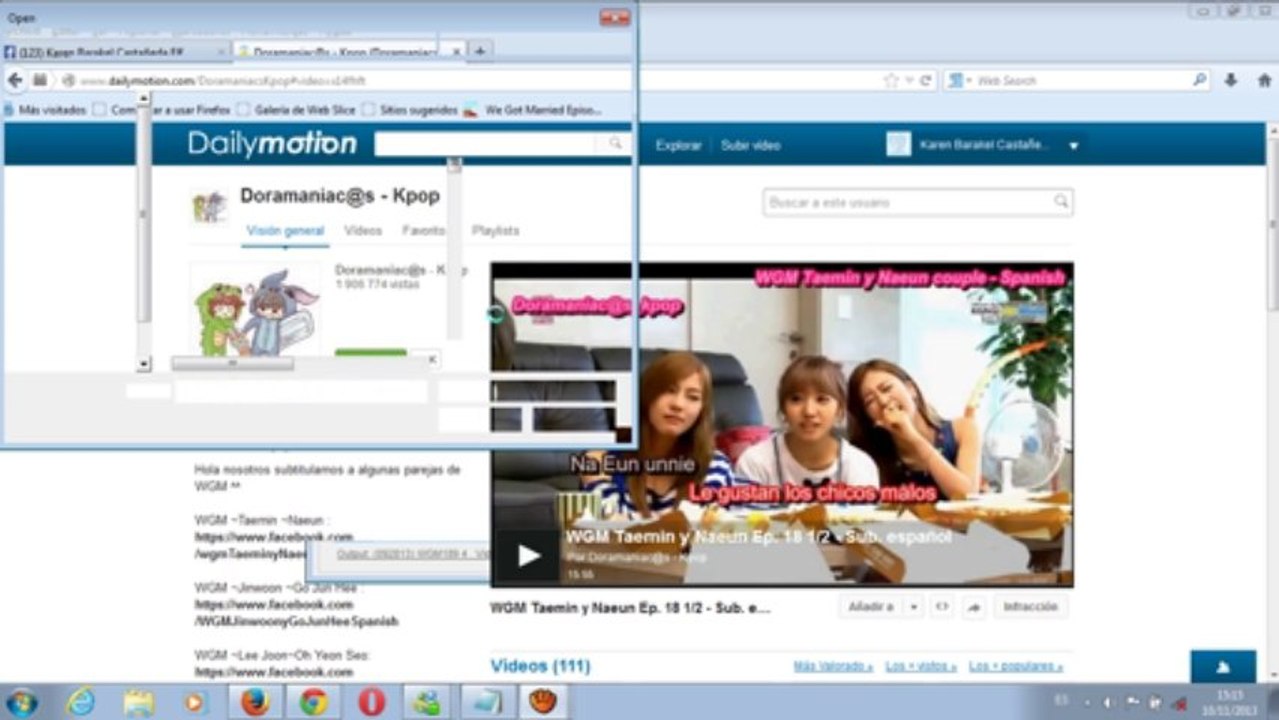Screen dimensions: 1279x720
Task: Click the 'Videos (111)' heading link
Action: 540,666
